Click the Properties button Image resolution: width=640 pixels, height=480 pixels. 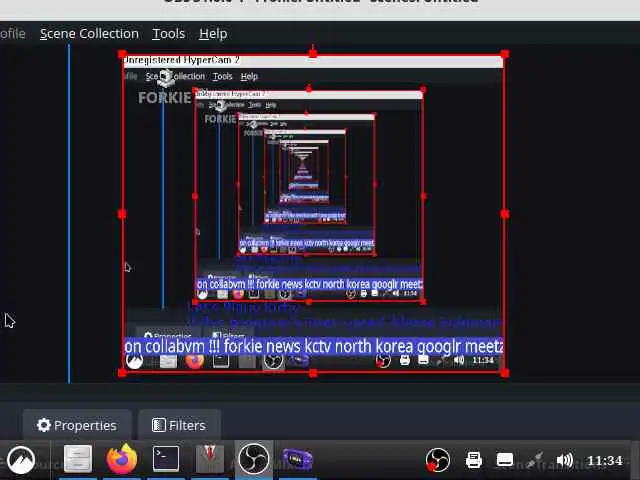[77, 425]
